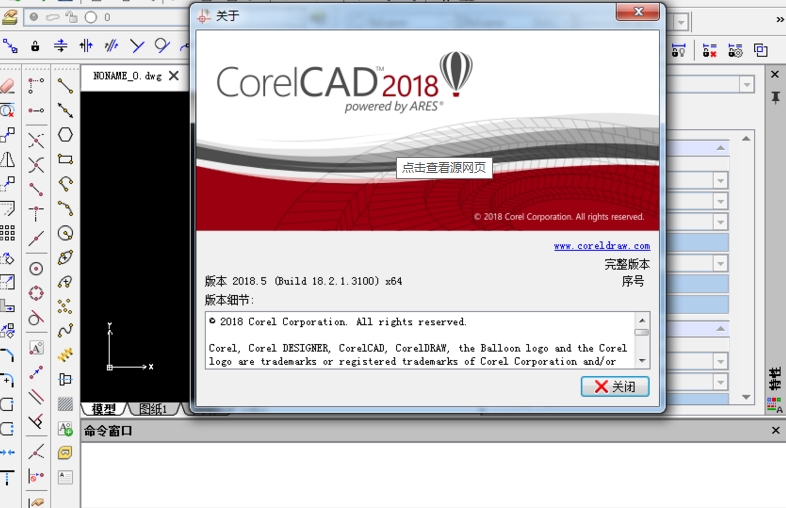Close the 命令窗口 command window panel

(x=775, y=430)
